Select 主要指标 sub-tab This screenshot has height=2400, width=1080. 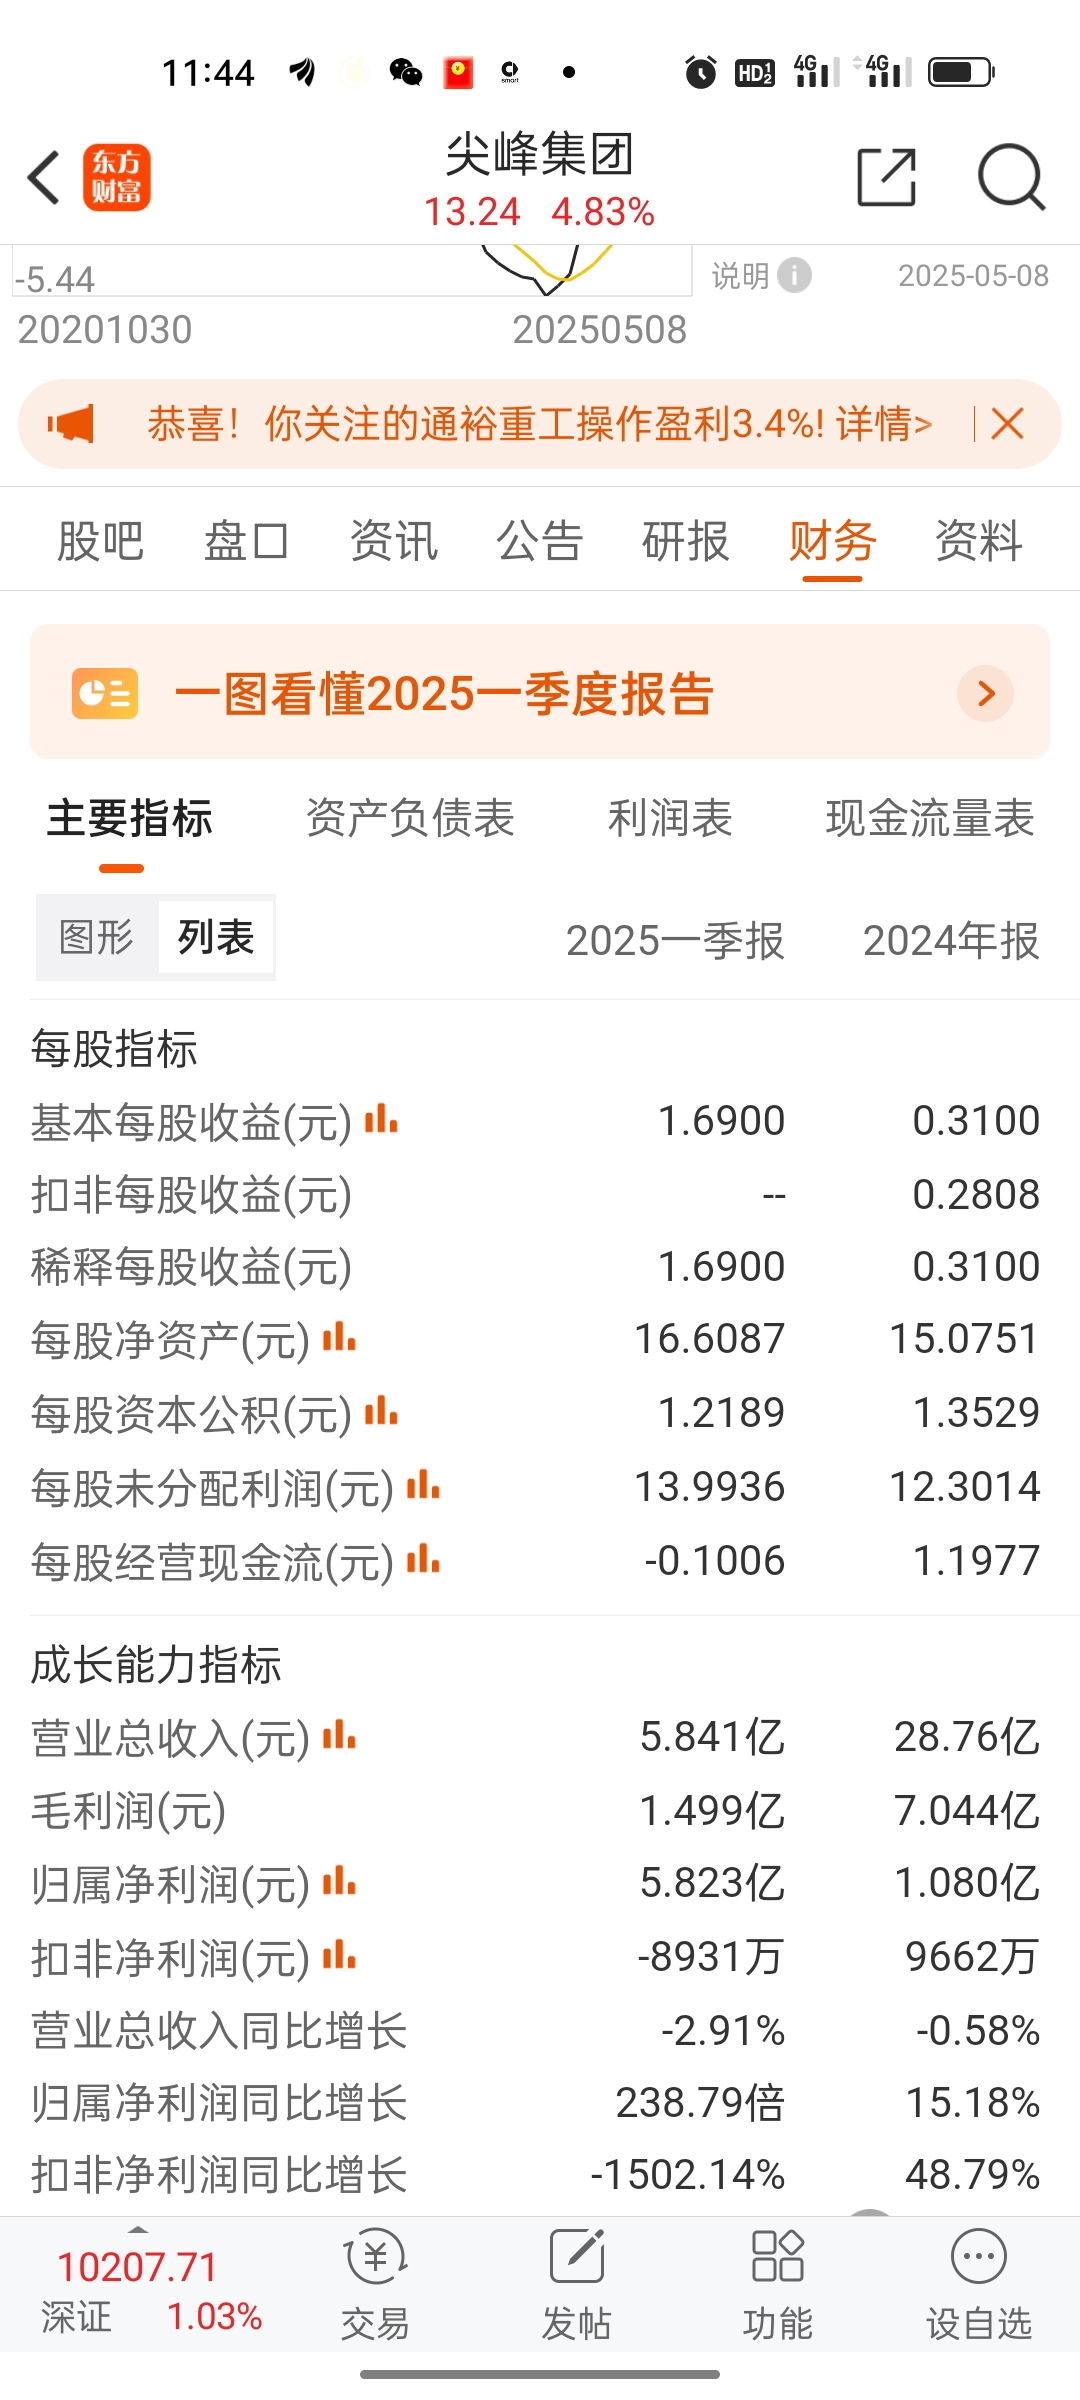[x=130, y=818]
